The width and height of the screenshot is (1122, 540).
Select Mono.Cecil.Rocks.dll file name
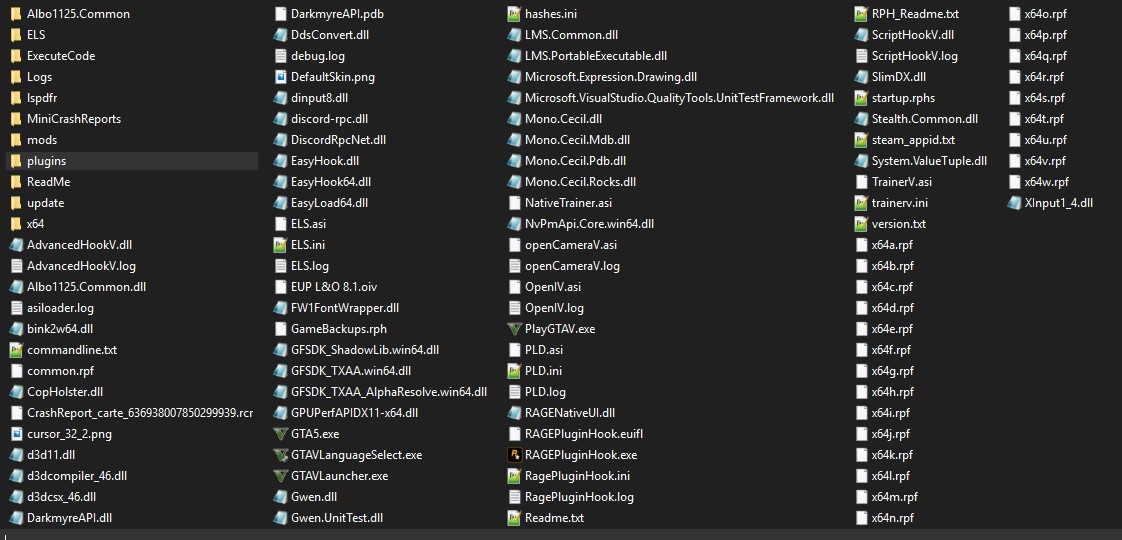click(580, 182)
